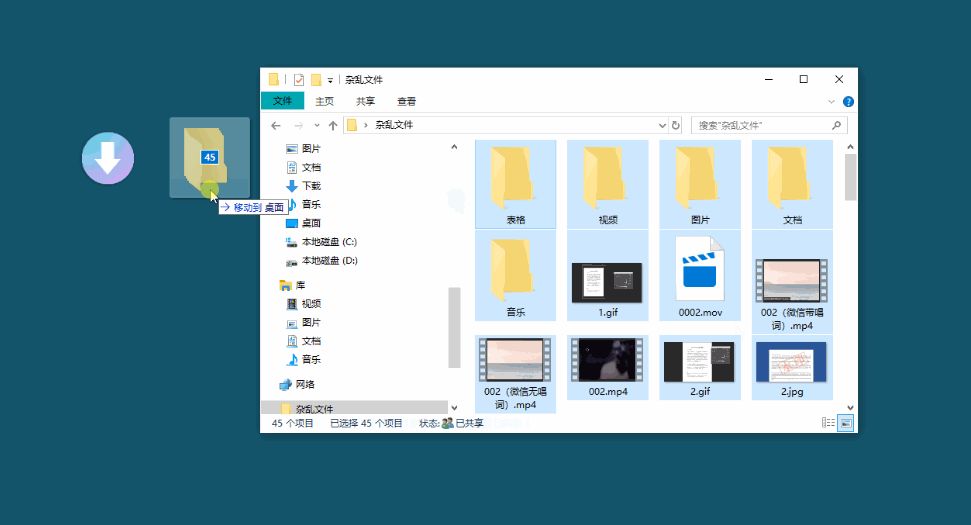
Task: Click the 已共享 status bar text
Action: 469,423
